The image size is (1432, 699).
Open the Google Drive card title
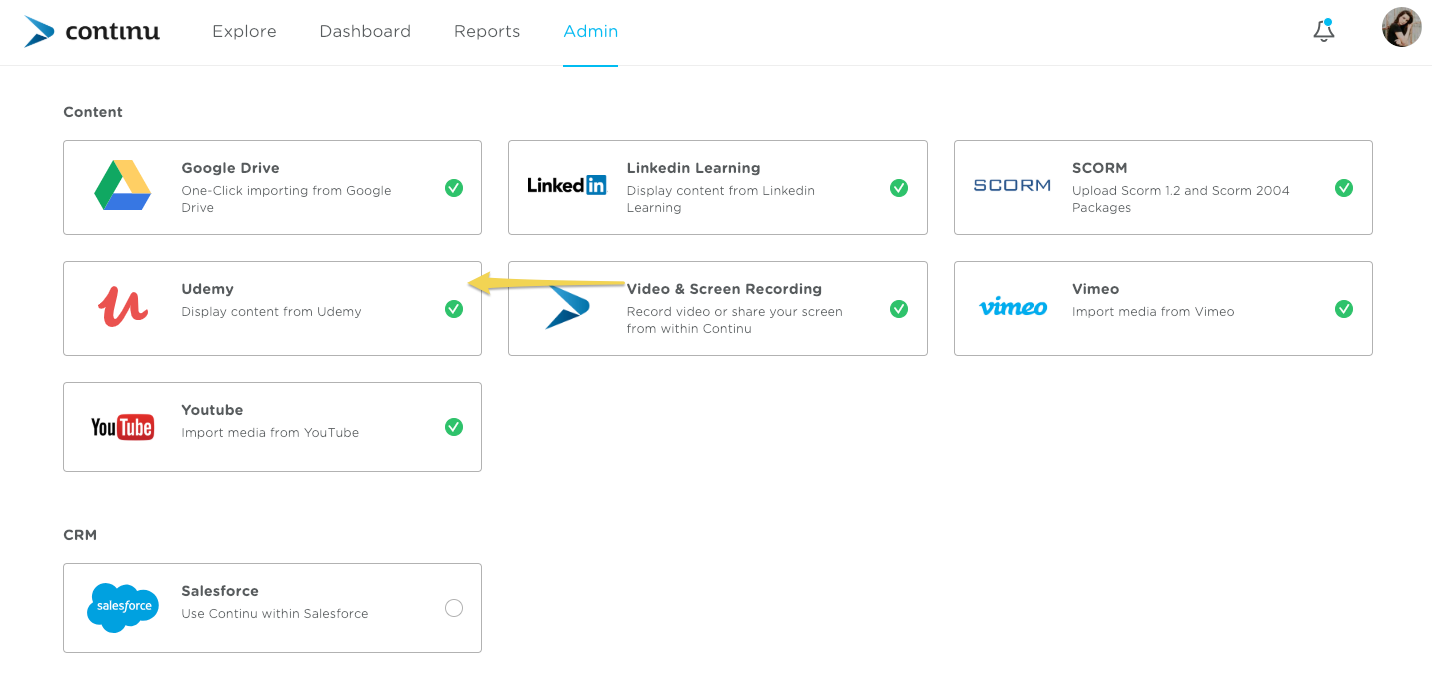[230, 168]
